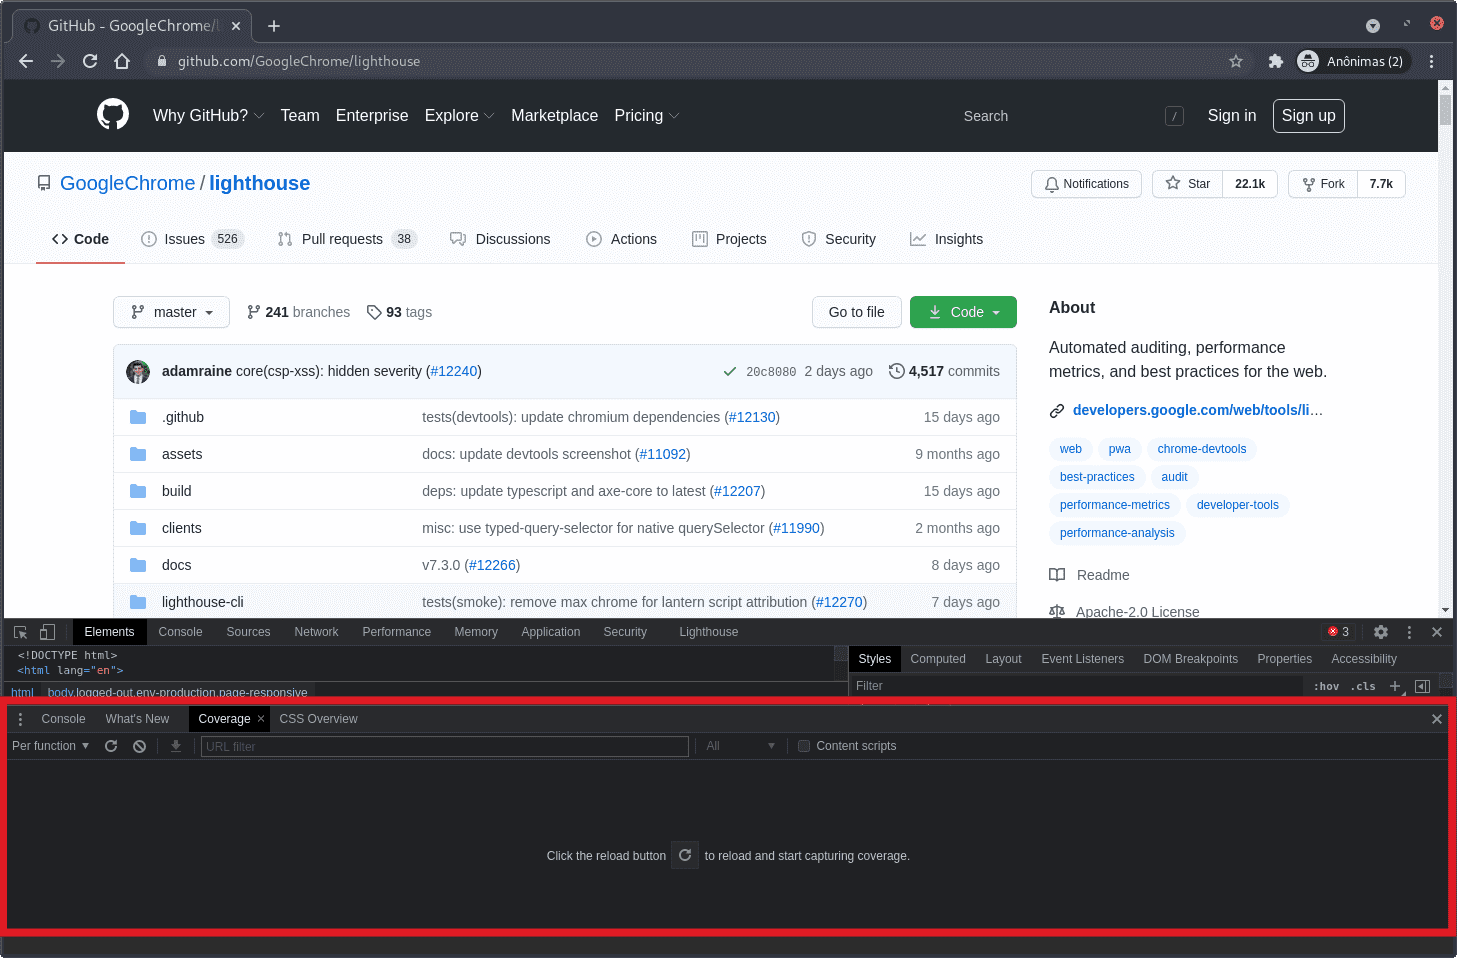
Task: Start coverage instrumentation reload icon in toolbar
Action: (111, 746)
